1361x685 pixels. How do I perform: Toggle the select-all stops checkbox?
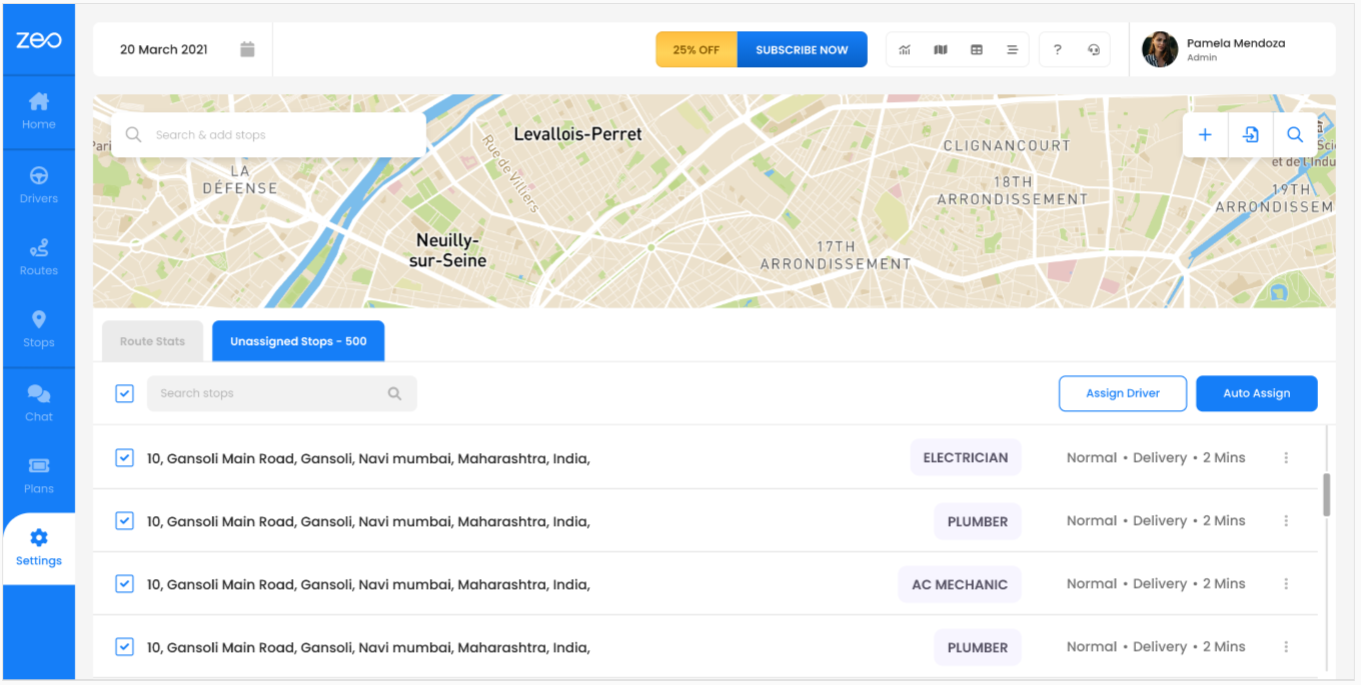(x=124, y=393)
